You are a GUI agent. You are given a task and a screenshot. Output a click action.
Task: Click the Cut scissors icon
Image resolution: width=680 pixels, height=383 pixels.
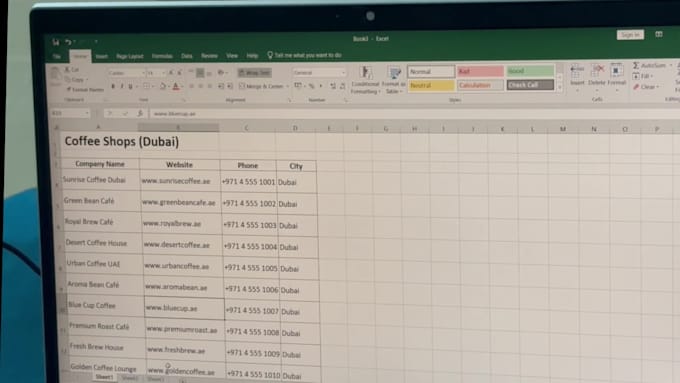[x=67, y=69]
